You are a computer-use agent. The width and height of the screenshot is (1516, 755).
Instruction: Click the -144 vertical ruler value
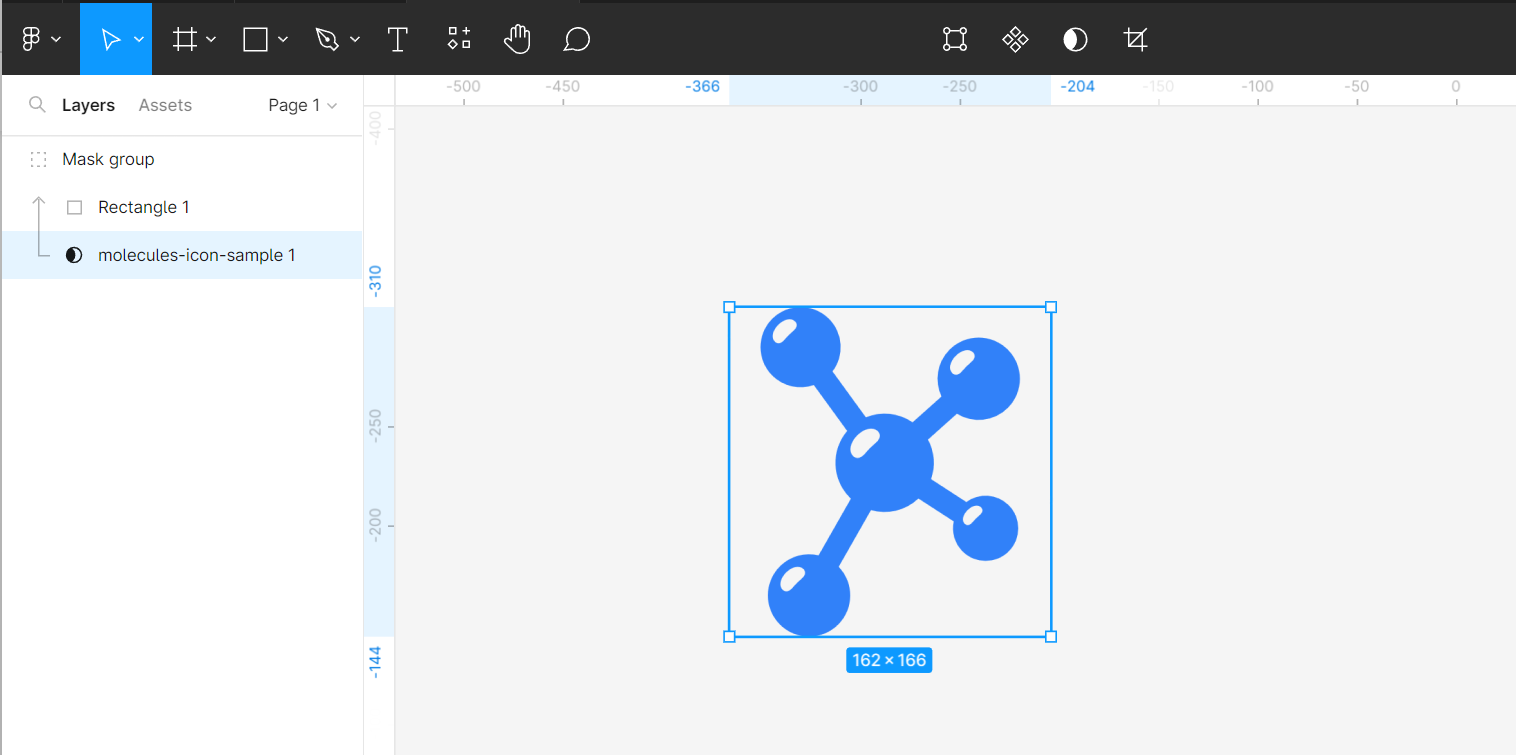pos(376,662)
